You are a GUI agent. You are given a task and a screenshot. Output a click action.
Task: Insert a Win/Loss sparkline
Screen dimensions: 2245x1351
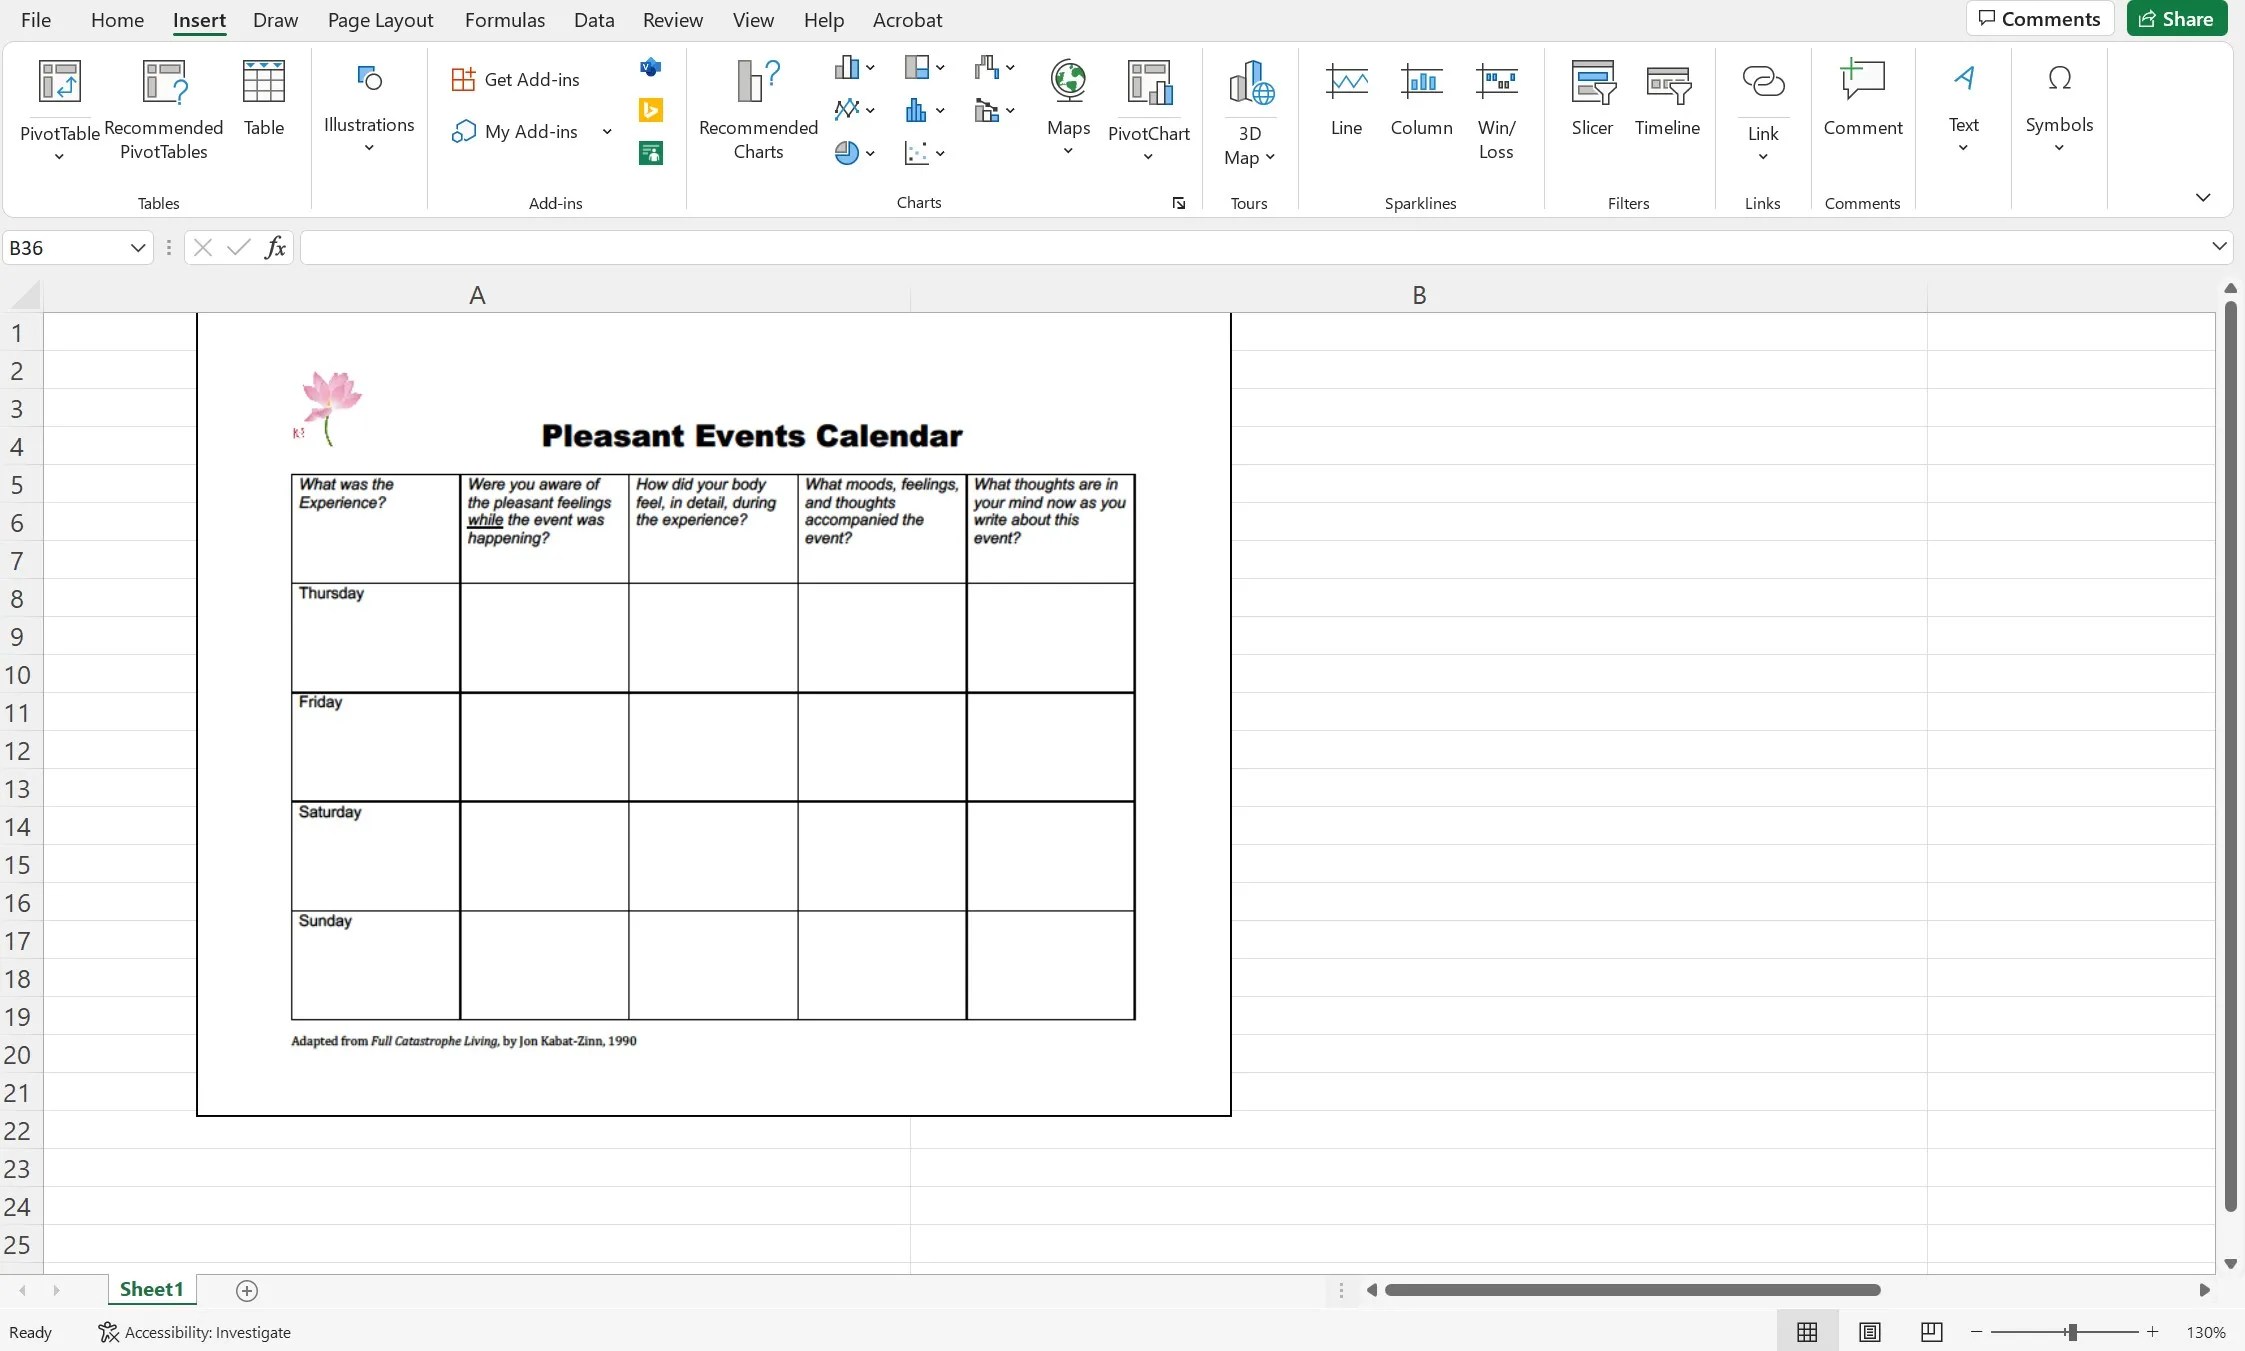click(1496, 105)
